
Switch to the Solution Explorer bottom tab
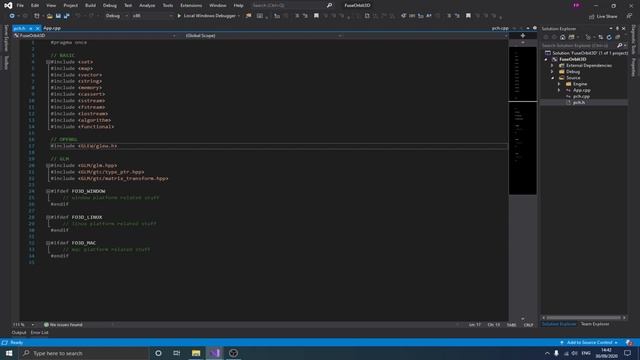click(x=559, y=324)
